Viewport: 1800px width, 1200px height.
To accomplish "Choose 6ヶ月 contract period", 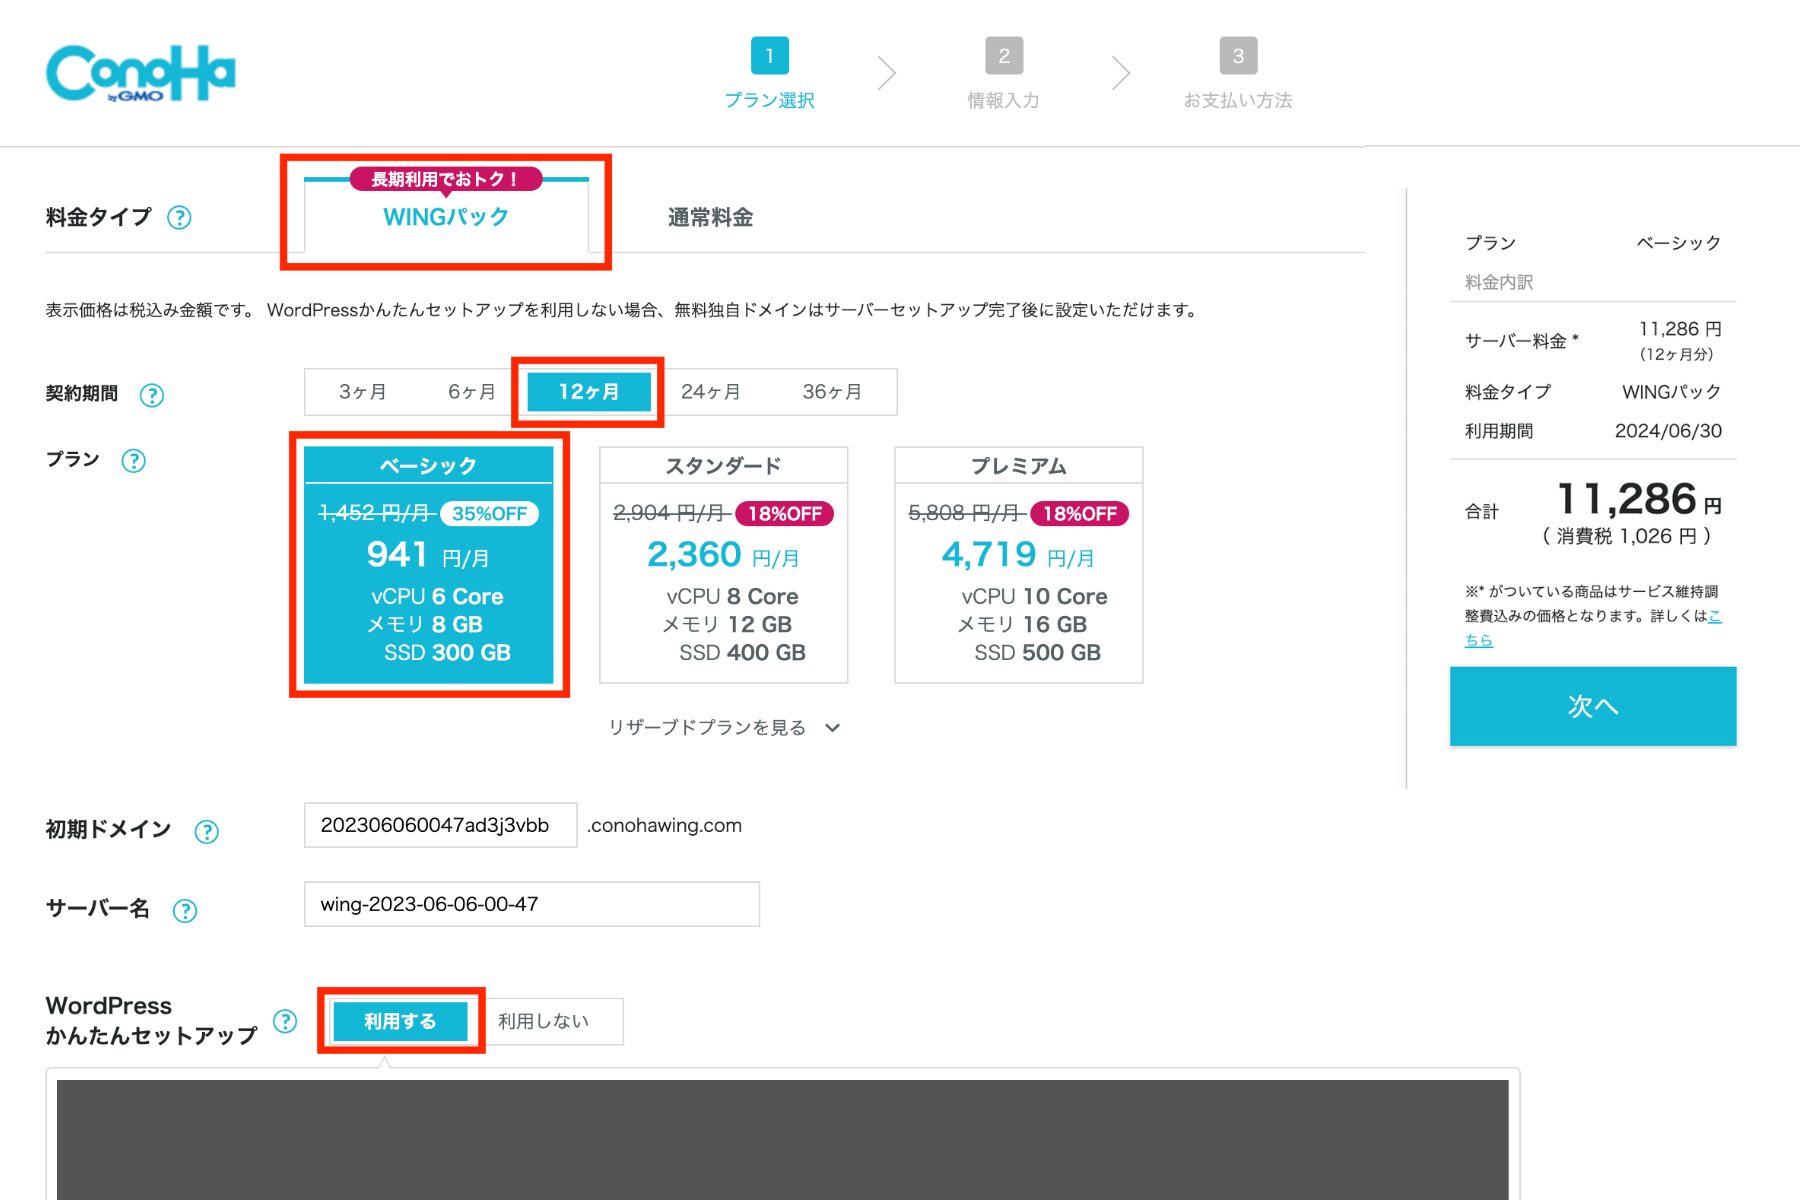I will pos(471,392).
